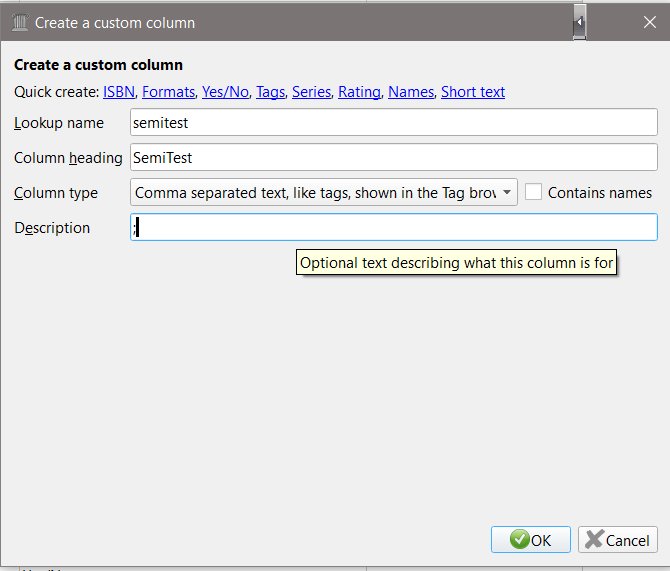Click the Description label
670x571 pixels.
pyautogui.click(x=52, y=227)
